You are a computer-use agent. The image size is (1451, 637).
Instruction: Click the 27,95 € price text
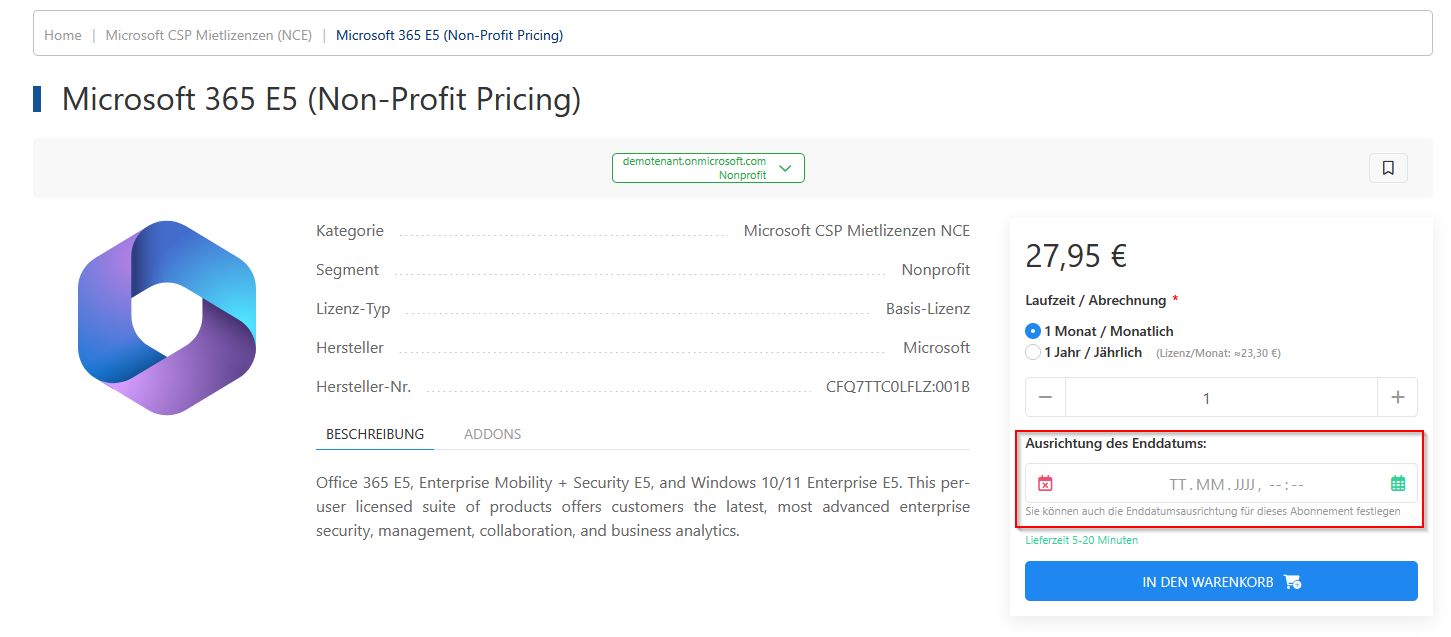(1076, 256)
